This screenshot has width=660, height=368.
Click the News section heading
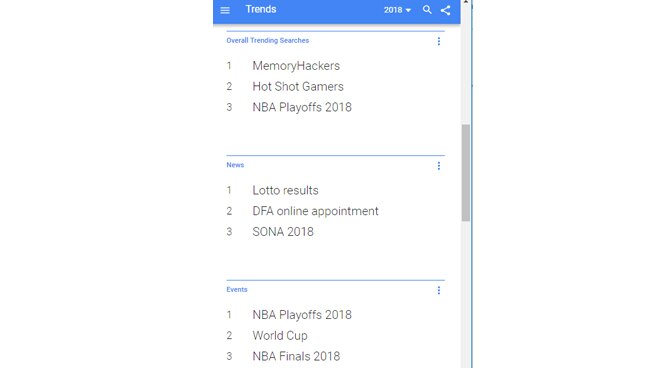(235, 165)
